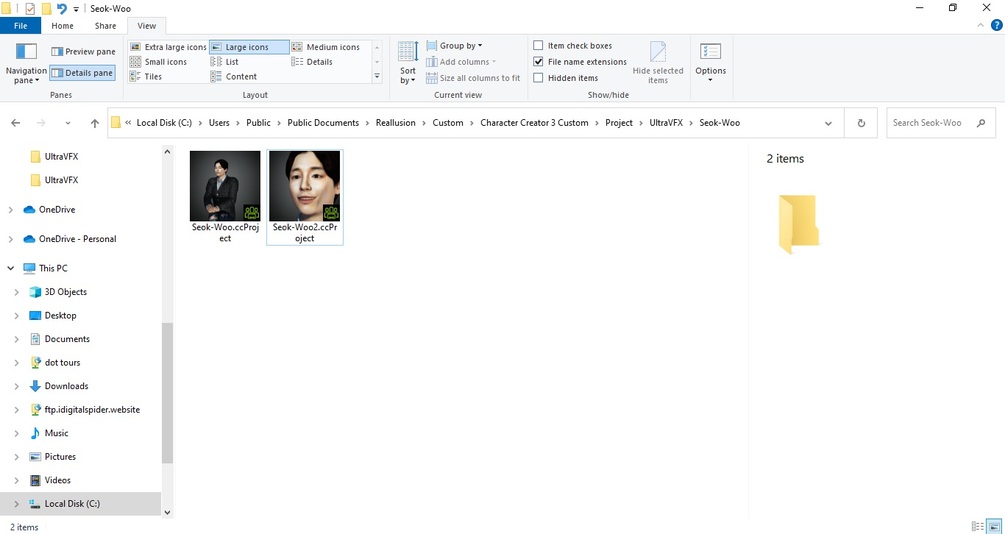Switch layout to Tiles view
Image resolution: width=1005 pixels, height=534 pixels.
click(146, 76)
